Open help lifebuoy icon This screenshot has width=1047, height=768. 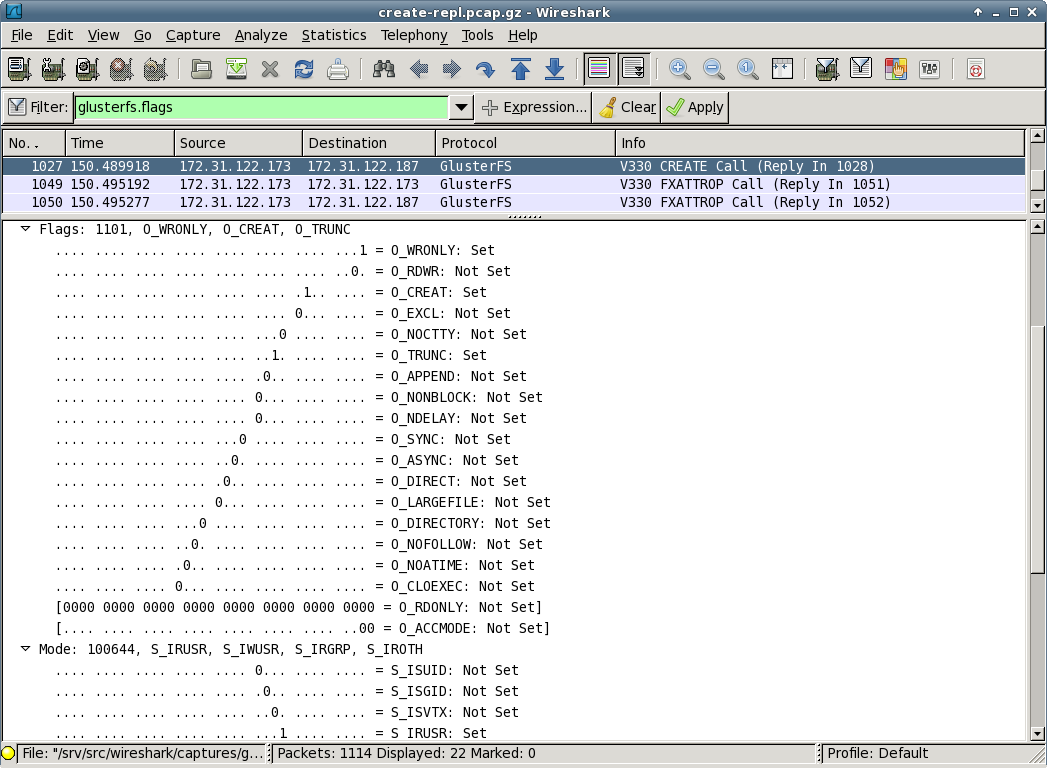[976, 69]
